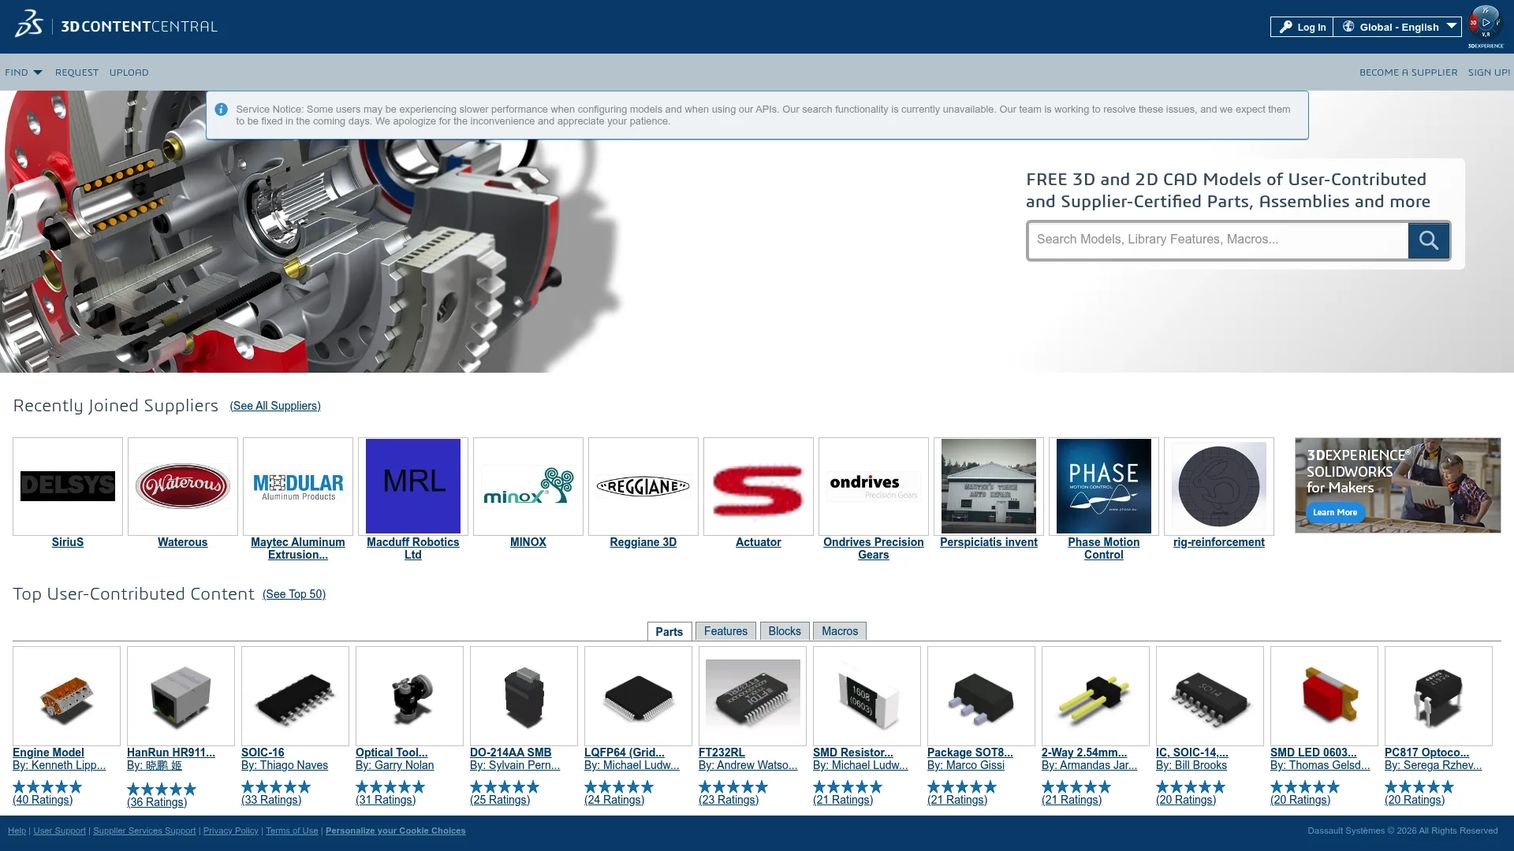Open the PC817 Optoco part thumbnail
Viewport: 1514px width, 851px height.
pyautogui.click(x=1439, y=696)
